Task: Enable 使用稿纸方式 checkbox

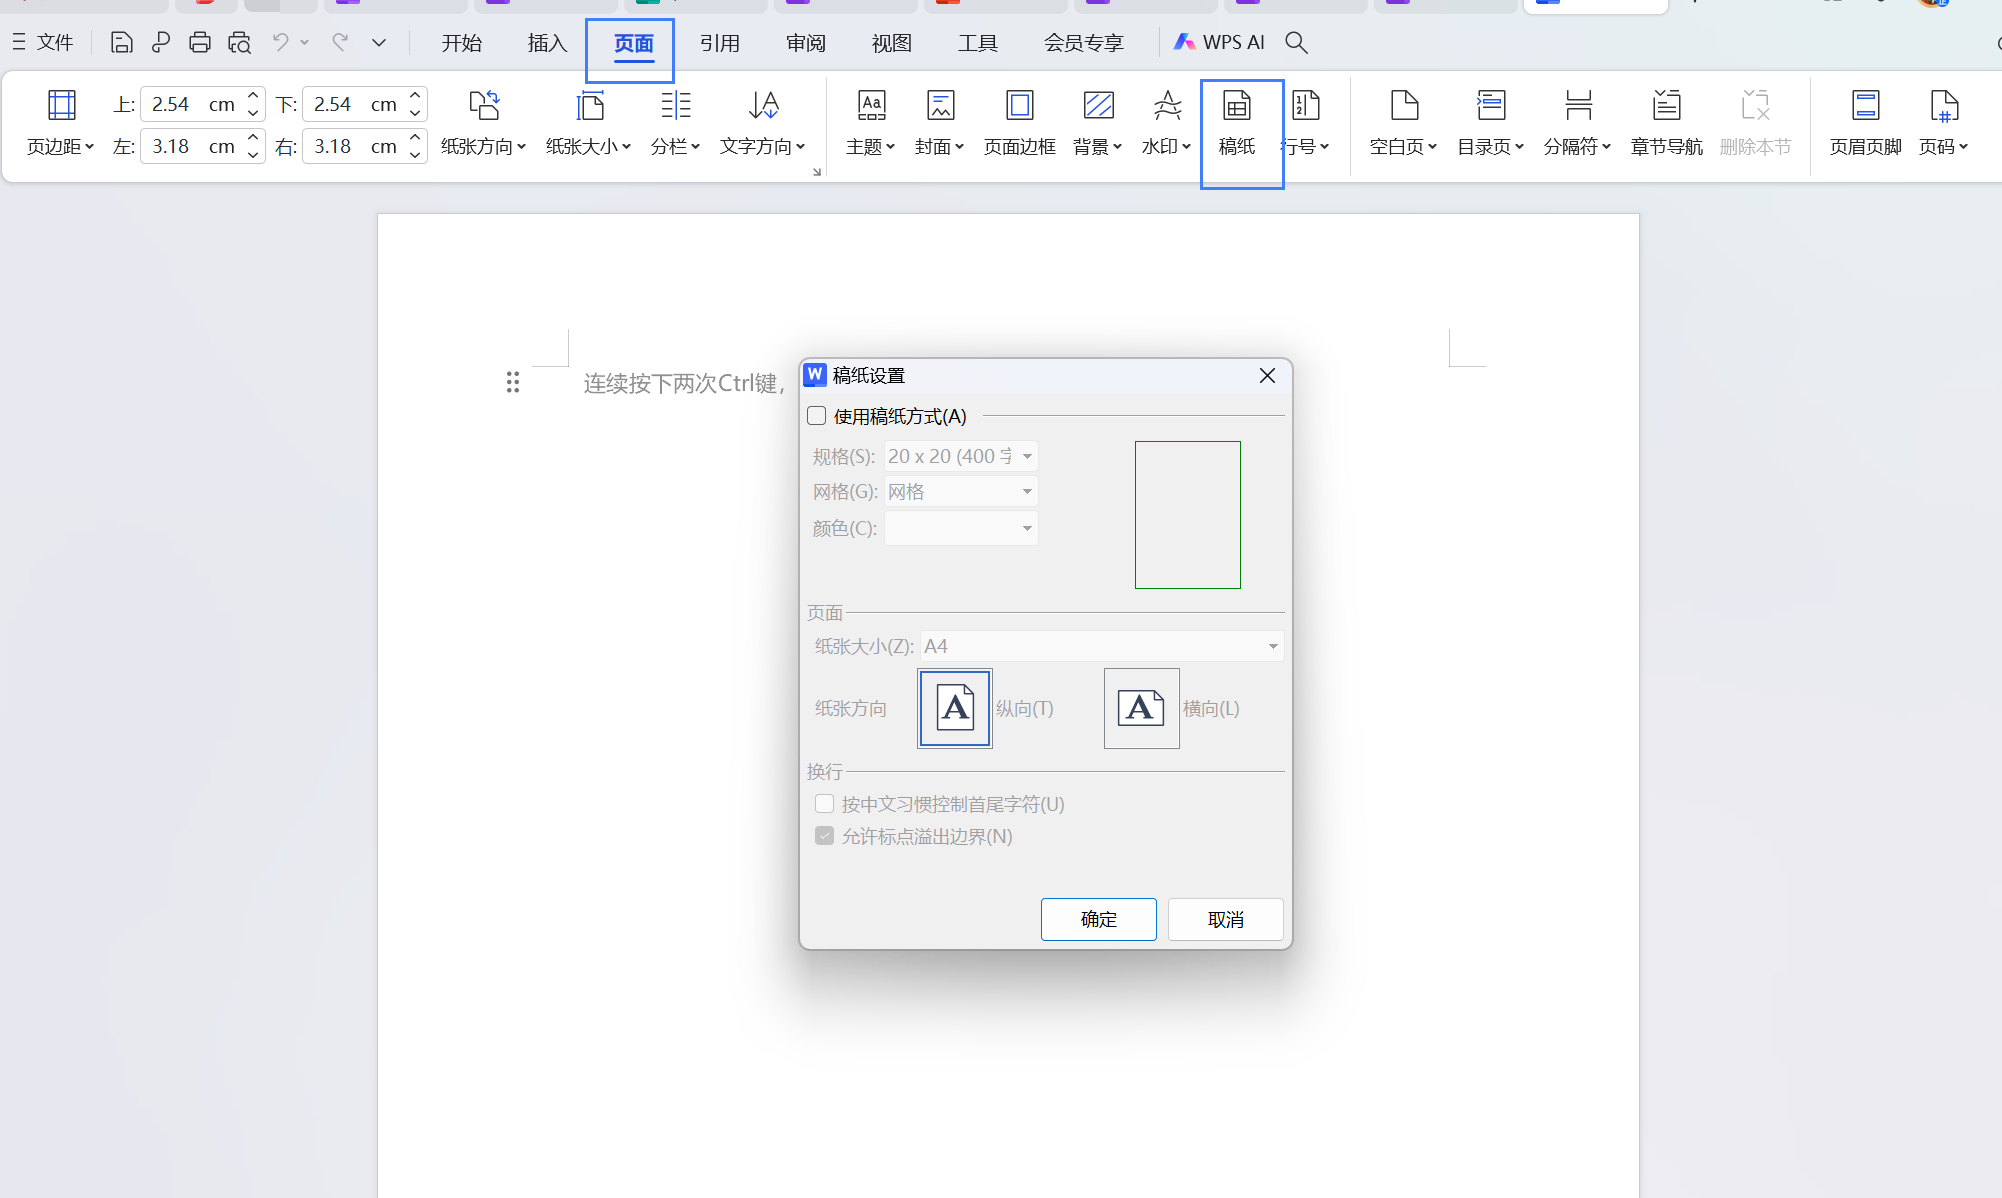Action: [817, 416]
